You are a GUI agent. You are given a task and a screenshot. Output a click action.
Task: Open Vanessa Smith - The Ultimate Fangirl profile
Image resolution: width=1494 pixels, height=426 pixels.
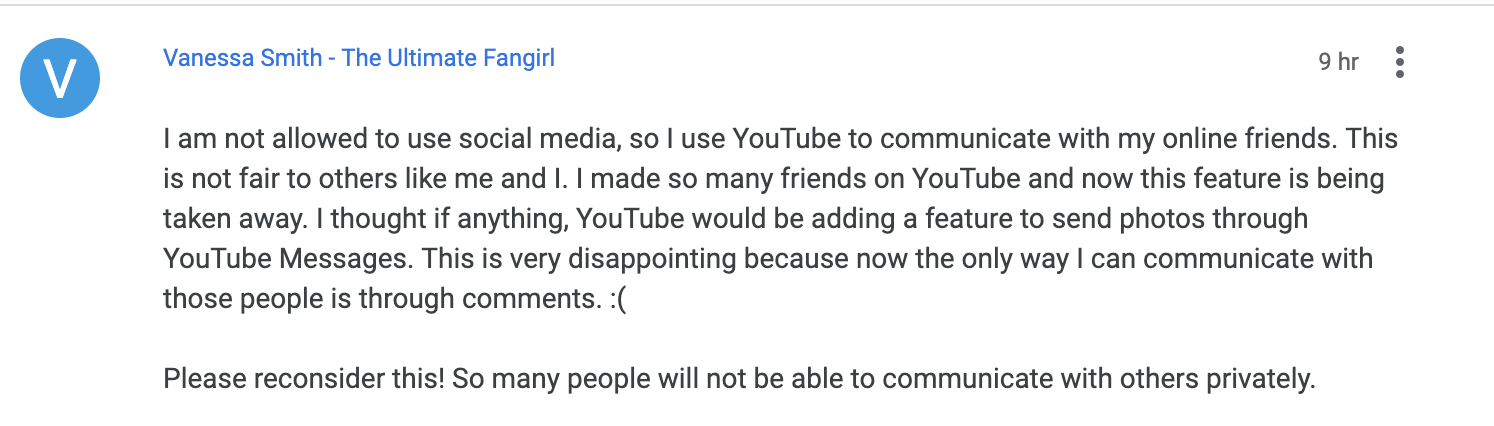(x=359, y=58)
